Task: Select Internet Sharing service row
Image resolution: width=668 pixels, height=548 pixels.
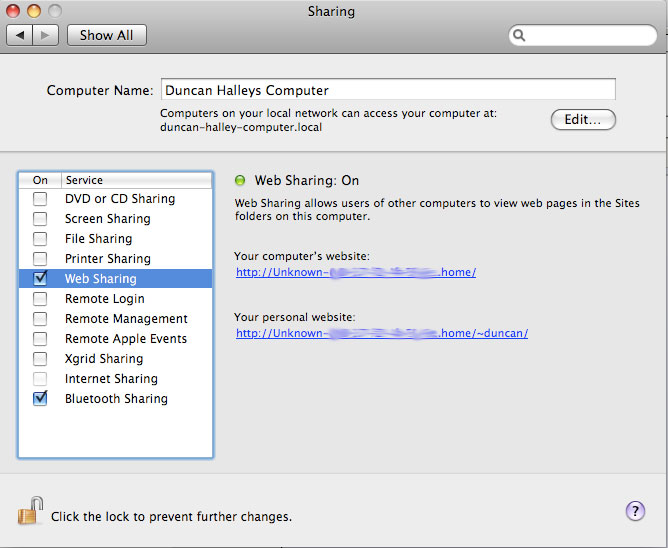Action: click(x=115, y=379)
